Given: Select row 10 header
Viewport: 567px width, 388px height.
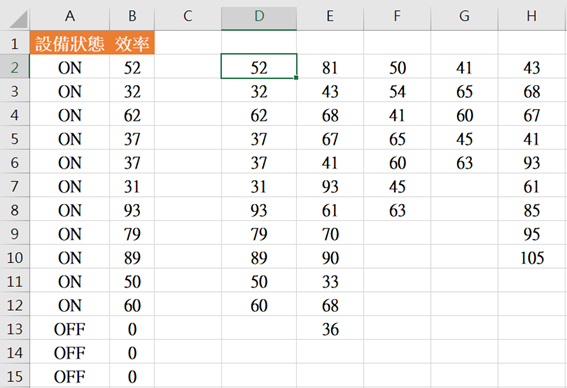Looking at the screenshot, I should (14, 257).
